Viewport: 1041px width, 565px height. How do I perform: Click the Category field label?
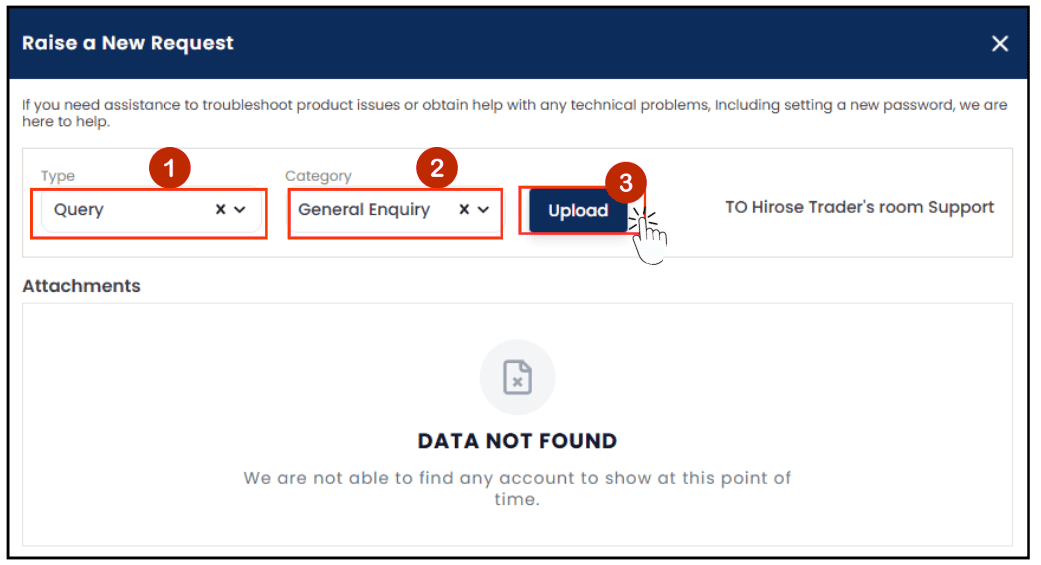318,176
